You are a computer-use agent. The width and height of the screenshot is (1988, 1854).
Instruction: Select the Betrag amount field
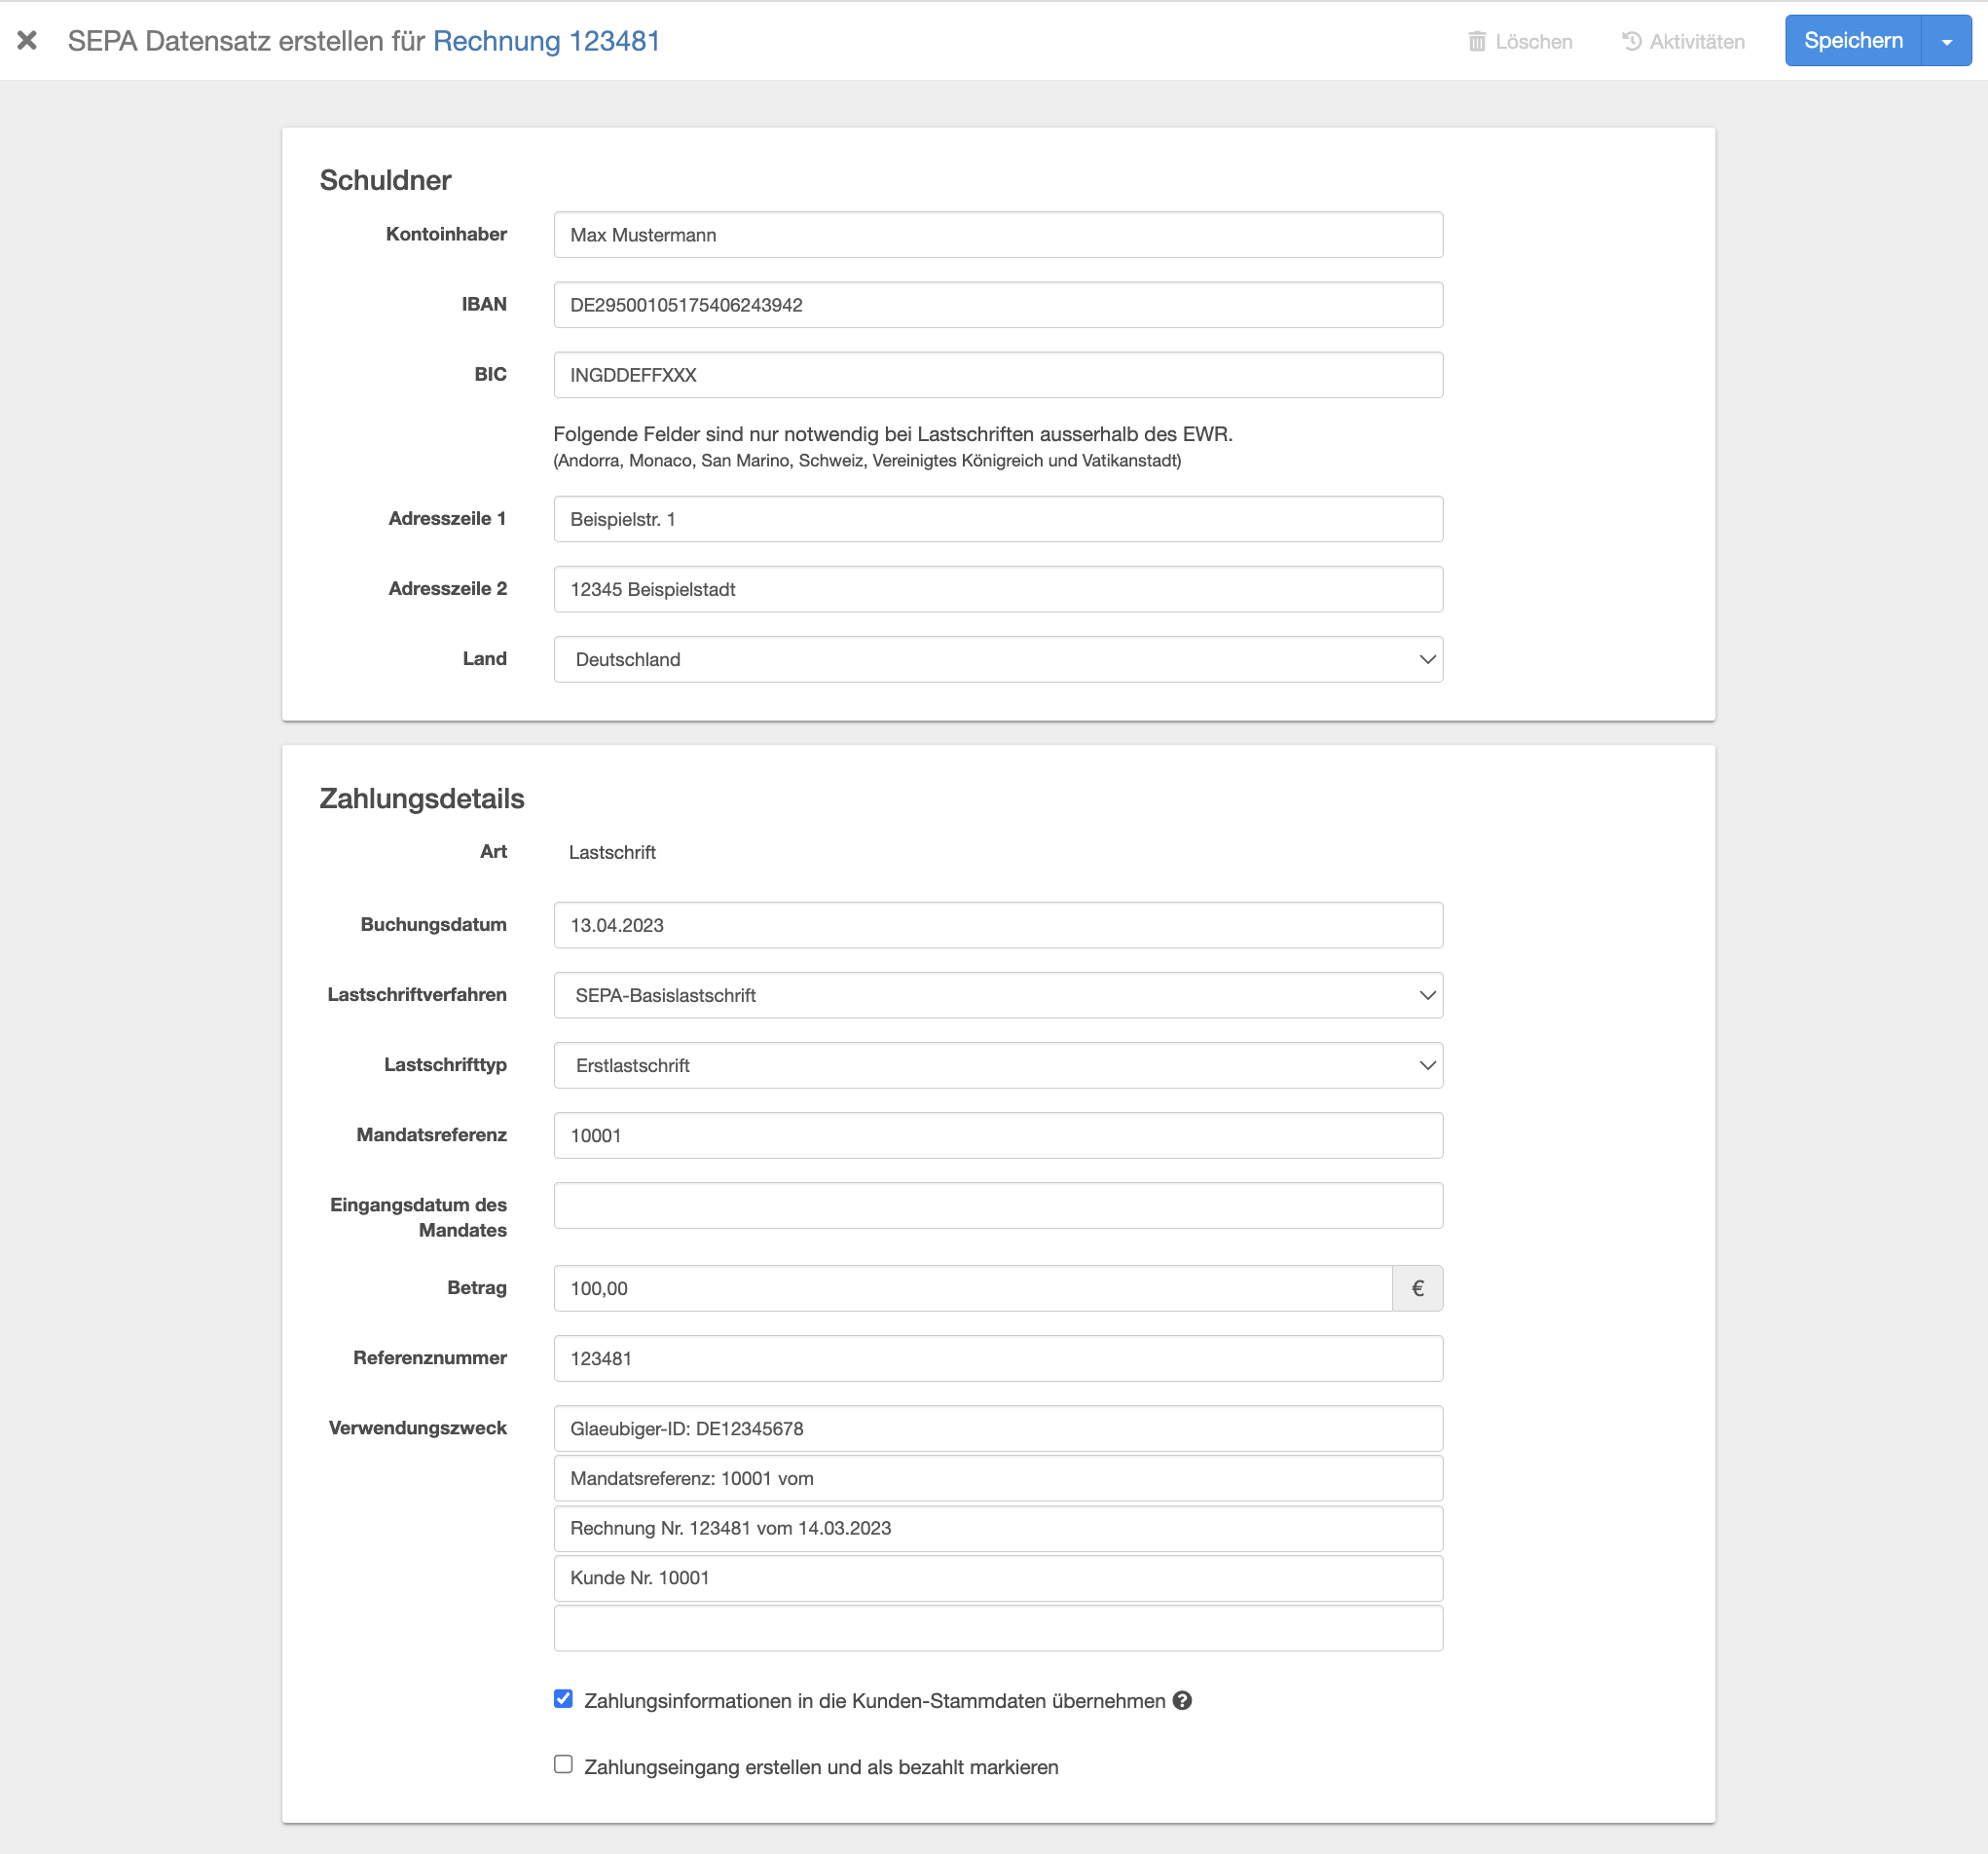pyautogui.click(x=972, y=1288)
